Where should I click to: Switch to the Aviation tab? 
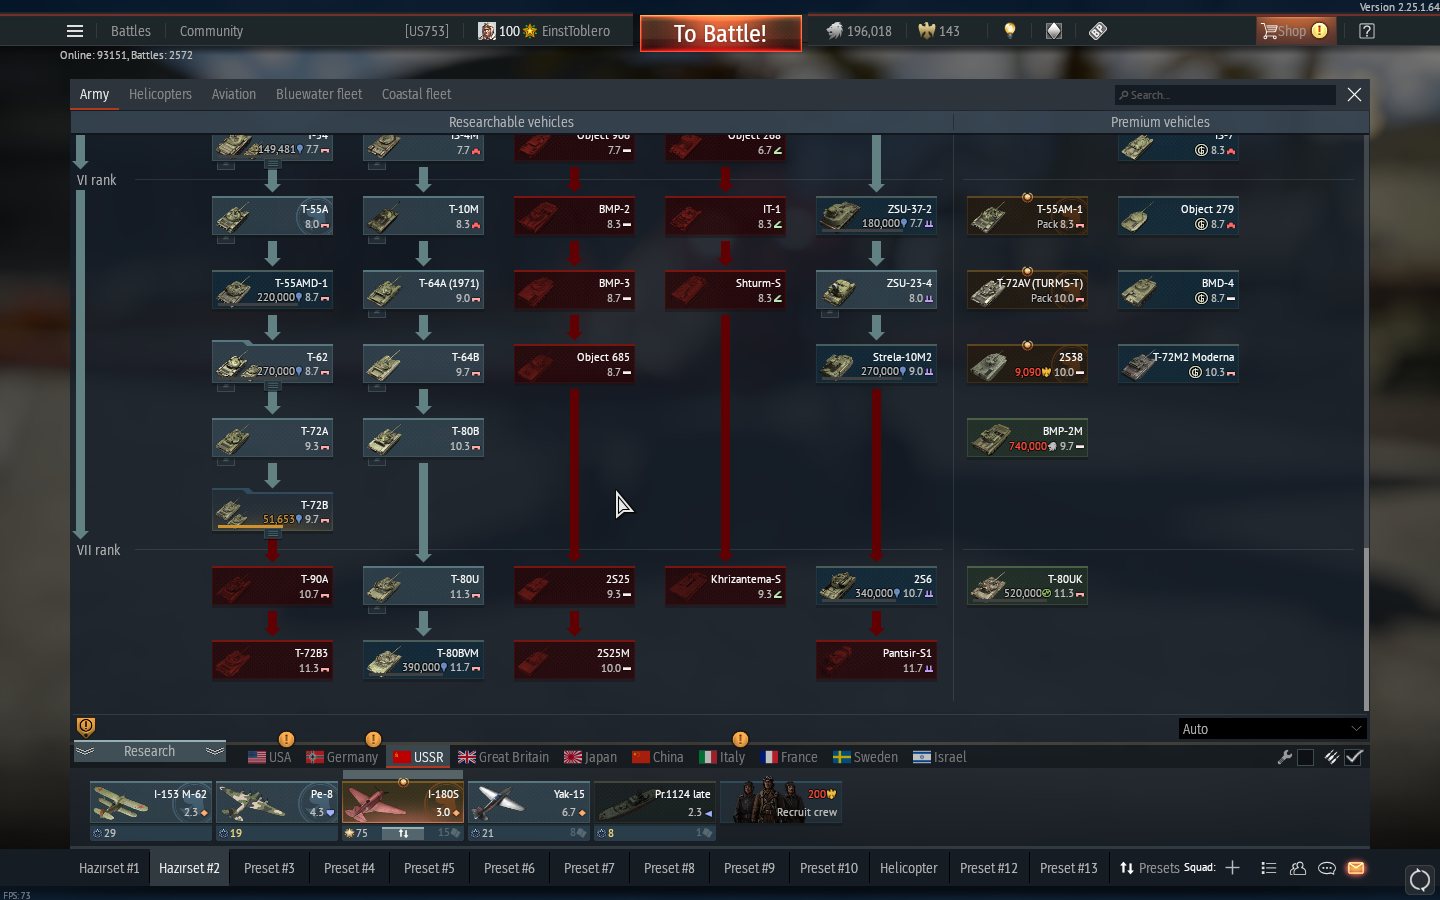[x=234, y=94]
